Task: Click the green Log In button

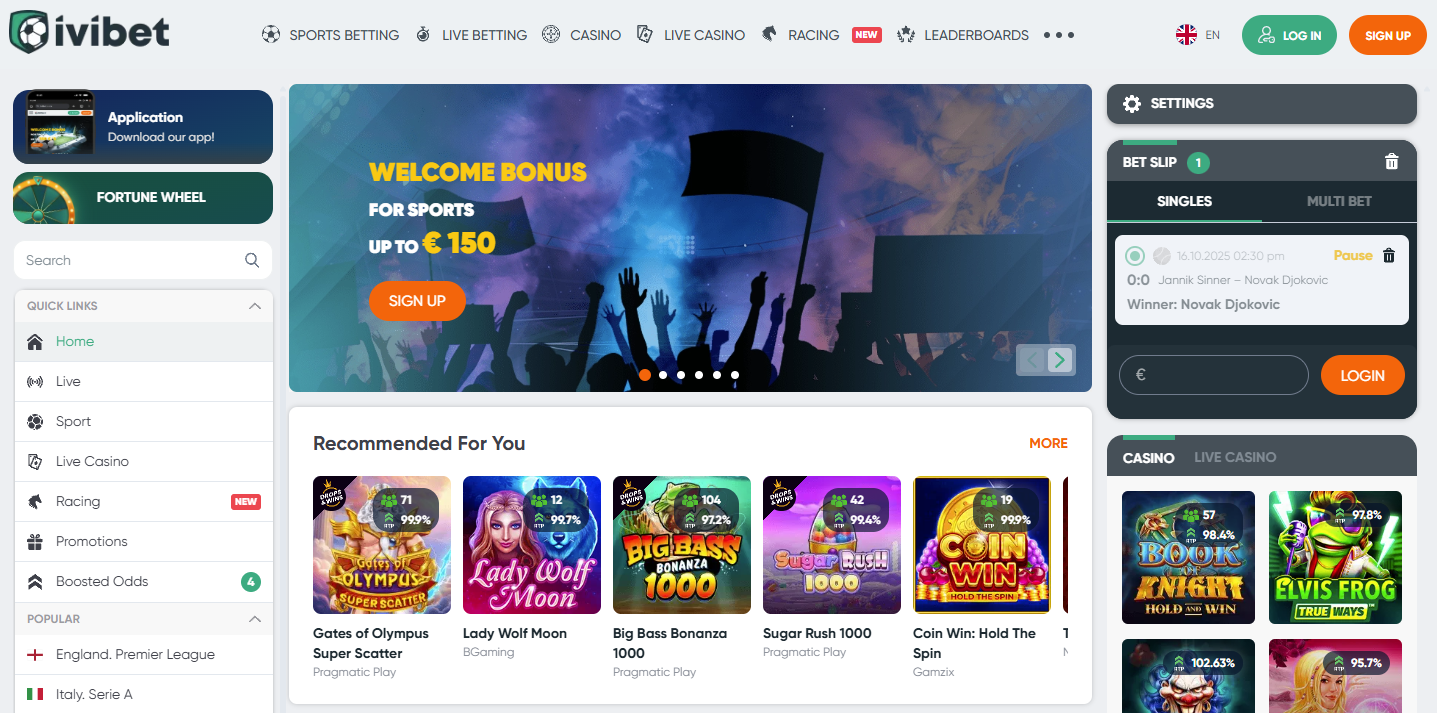Action: [x=1289, y=35]
